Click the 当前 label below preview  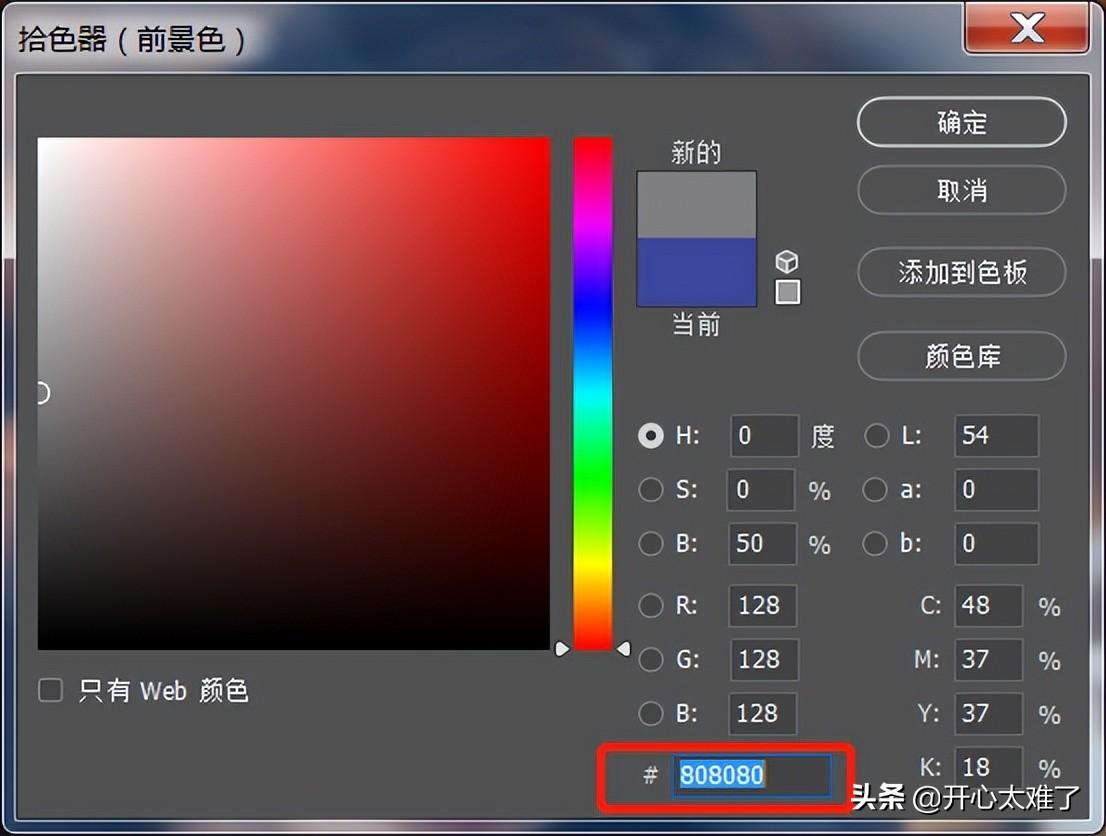tap(696, 325)
